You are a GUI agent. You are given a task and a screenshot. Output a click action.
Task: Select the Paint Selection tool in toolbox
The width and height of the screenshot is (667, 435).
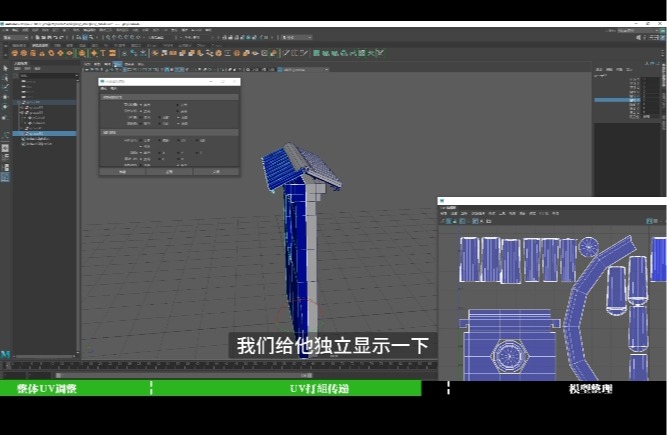(x=5, y=87)
